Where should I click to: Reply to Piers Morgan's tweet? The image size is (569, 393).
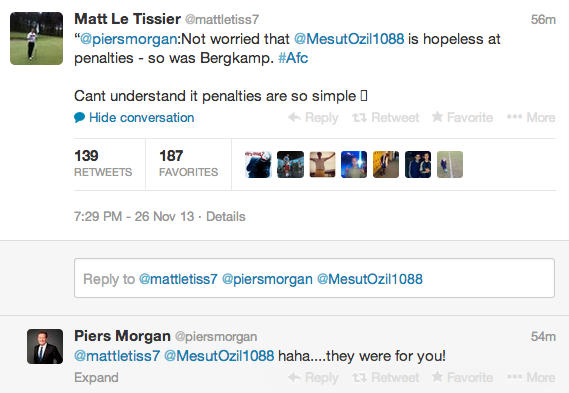coord(314,377)
